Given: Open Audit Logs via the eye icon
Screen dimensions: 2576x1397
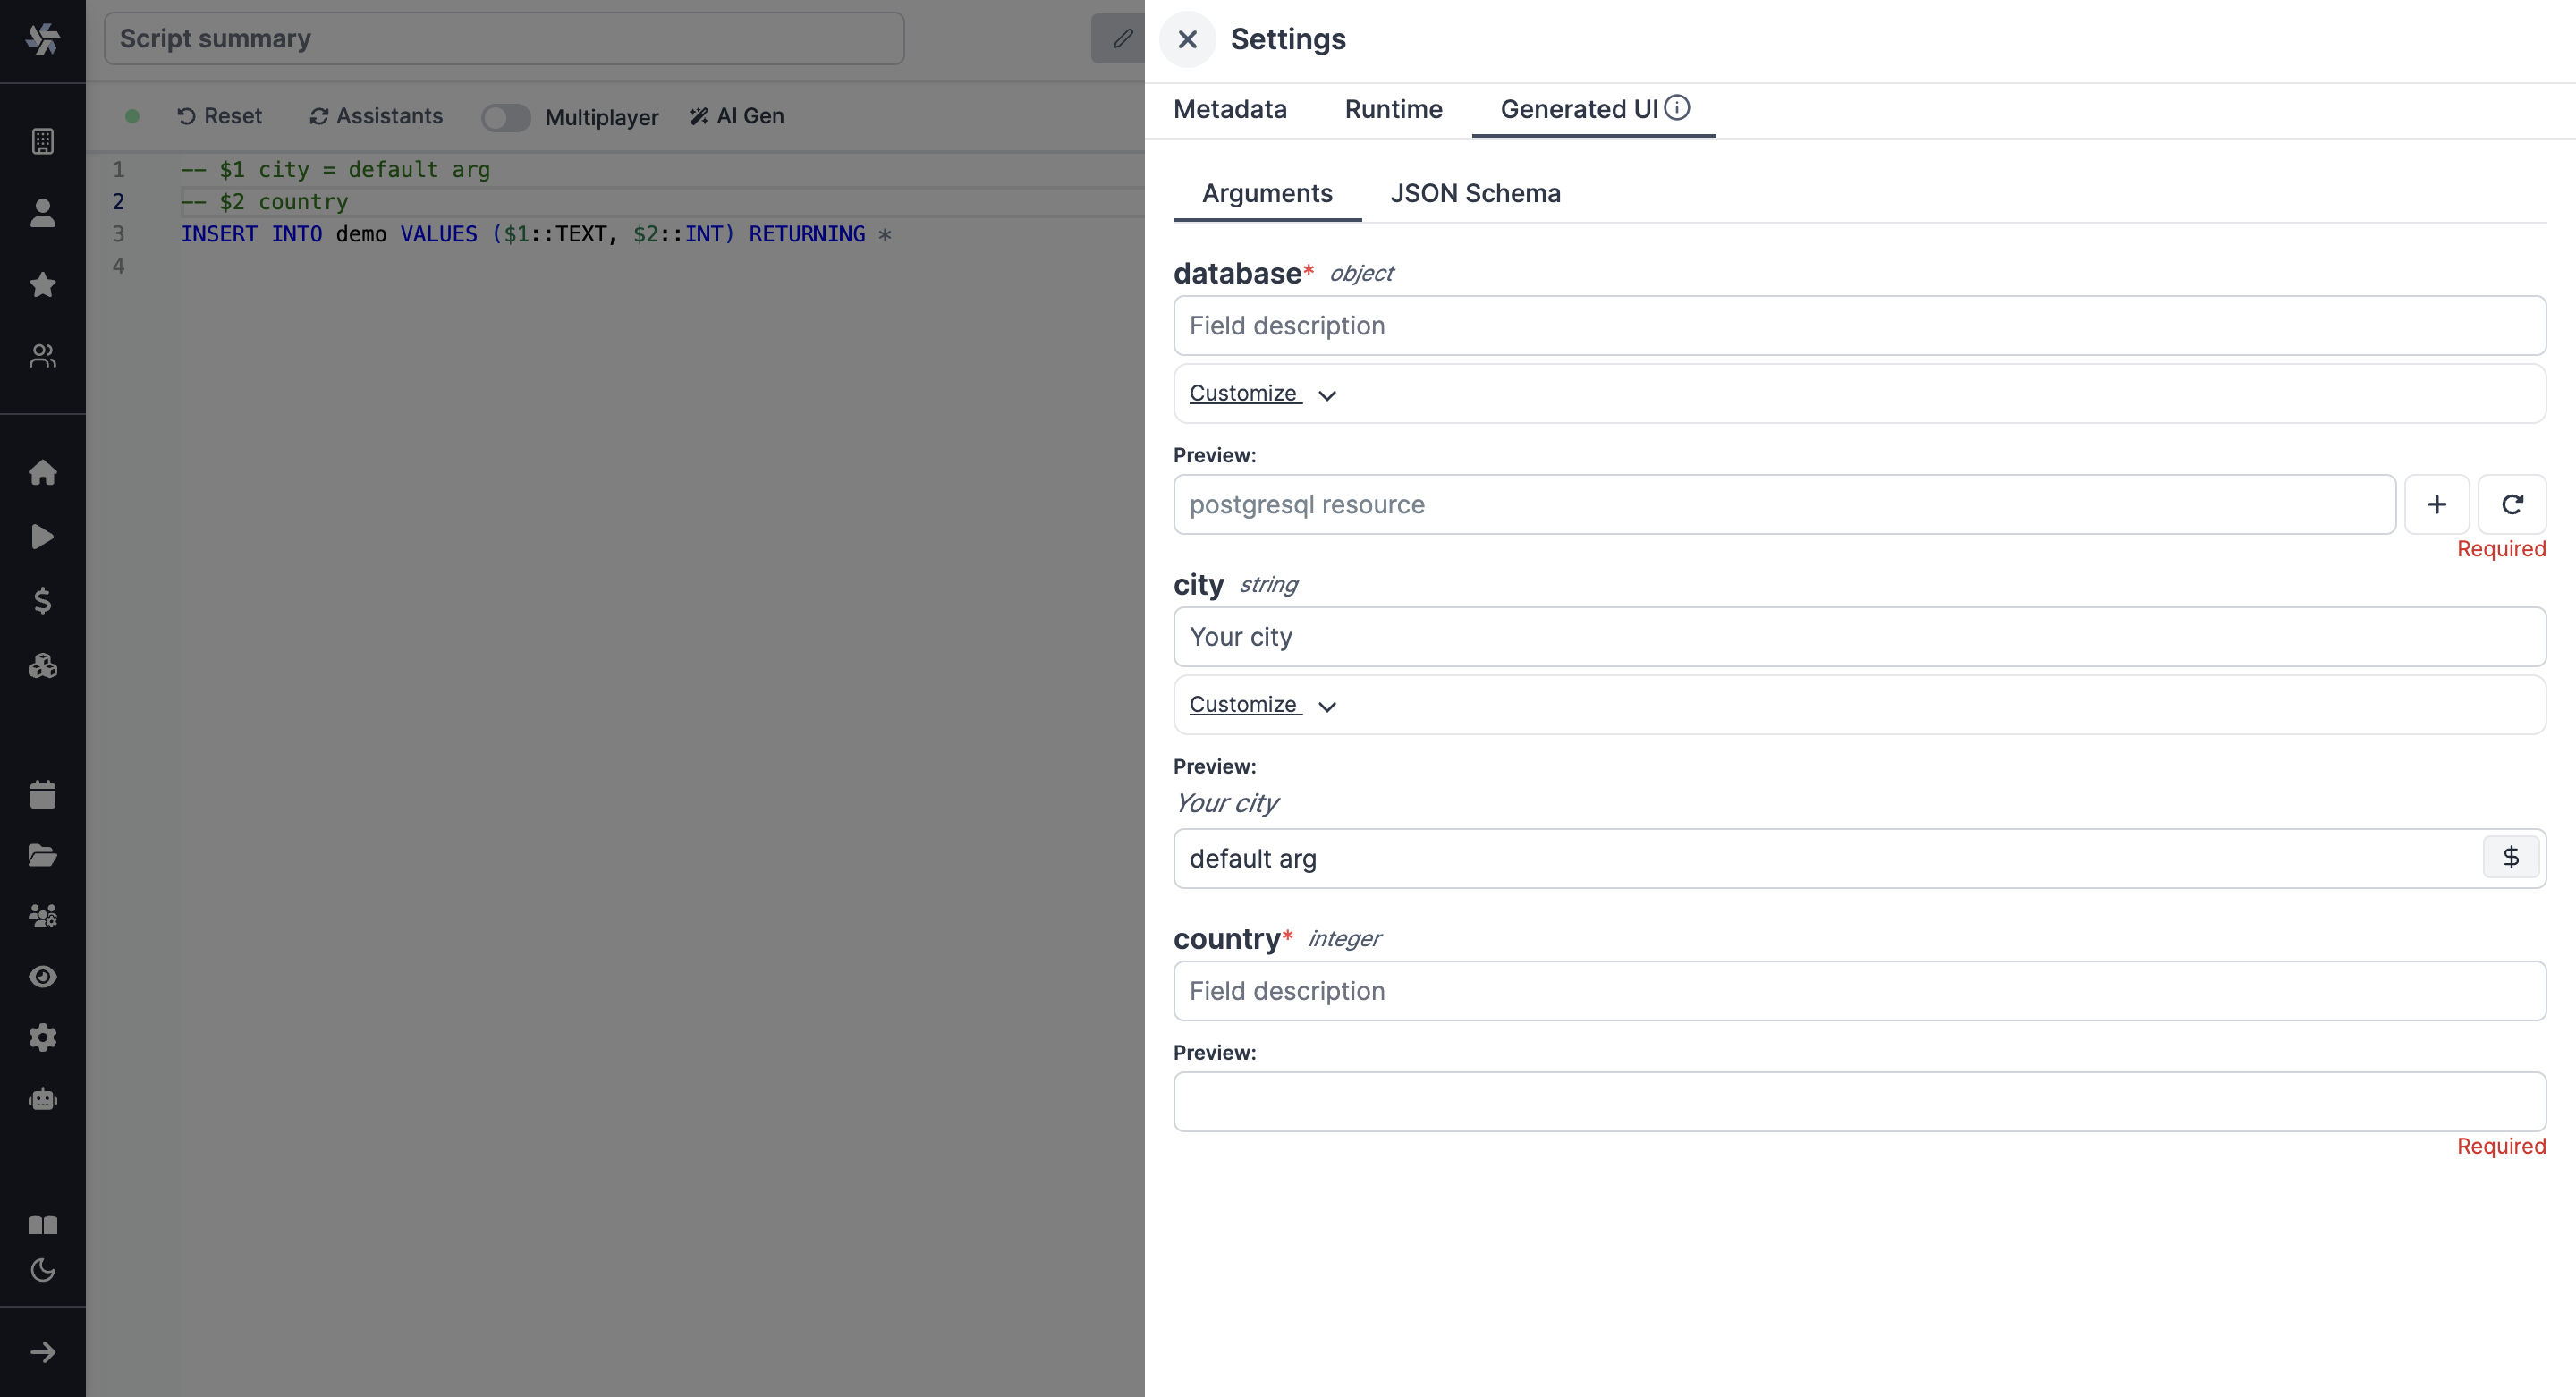Looking at the screenshot, I should pos(43,976).
